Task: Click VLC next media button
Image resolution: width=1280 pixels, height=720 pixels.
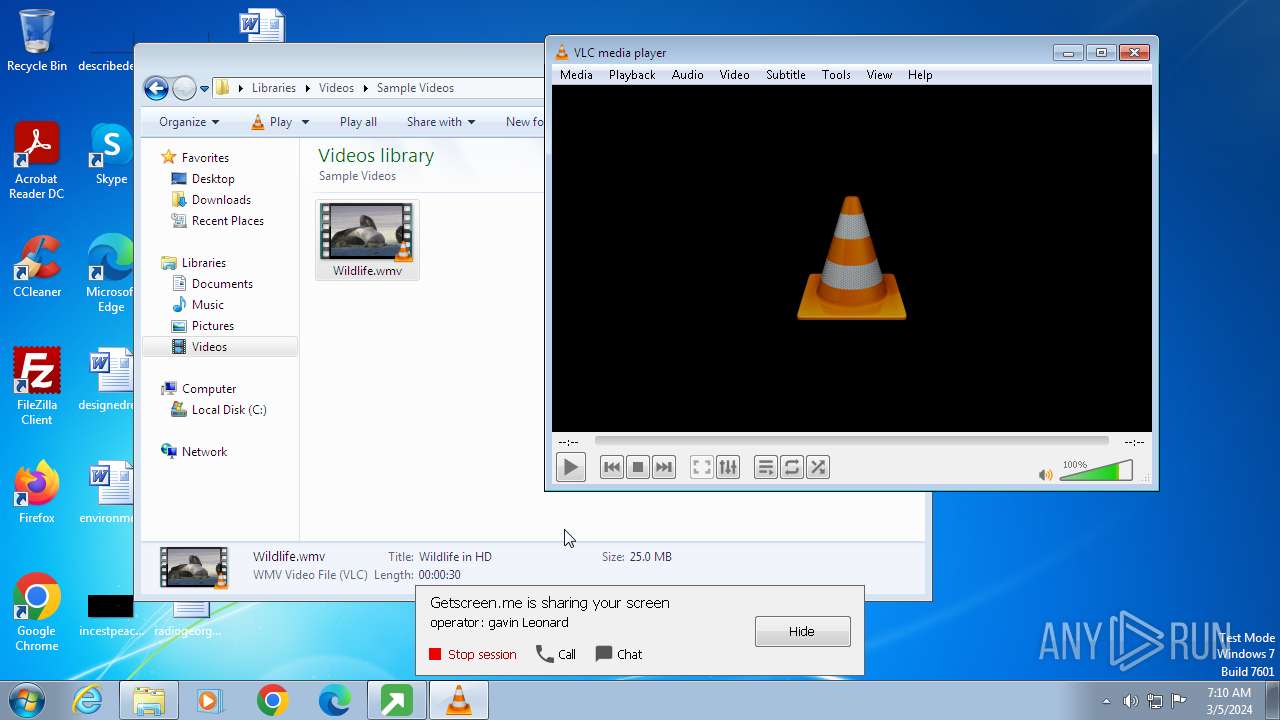Action: coord(664,467)
